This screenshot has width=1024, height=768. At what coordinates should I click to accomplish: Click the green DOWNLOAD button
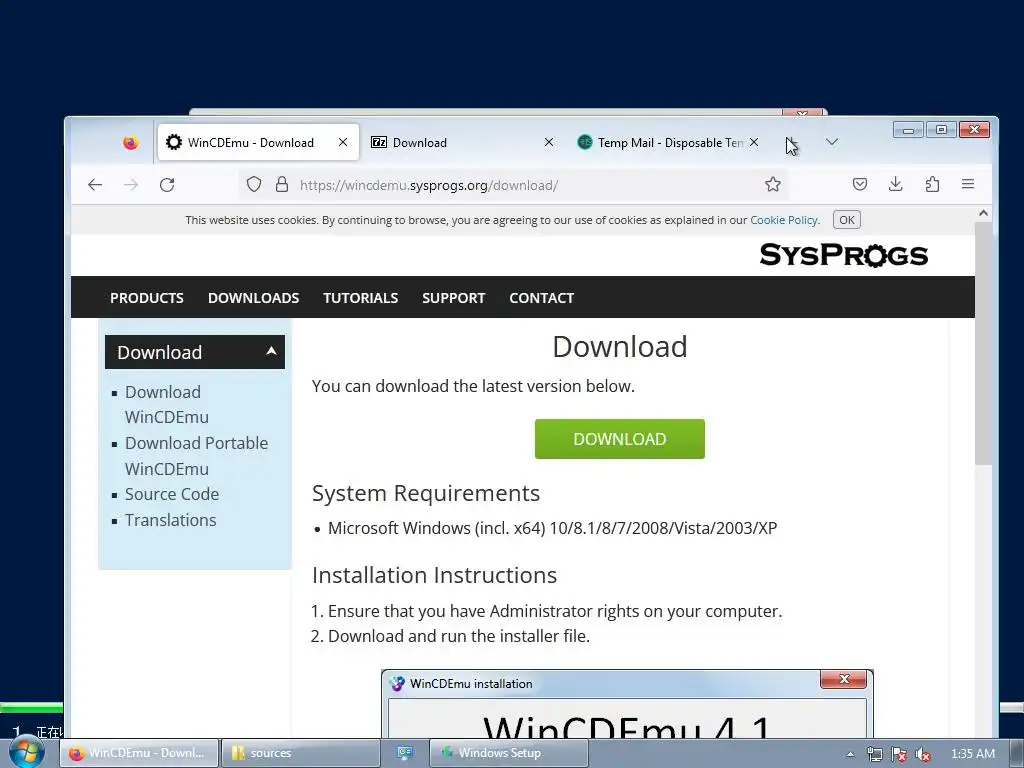pos(620,439)
